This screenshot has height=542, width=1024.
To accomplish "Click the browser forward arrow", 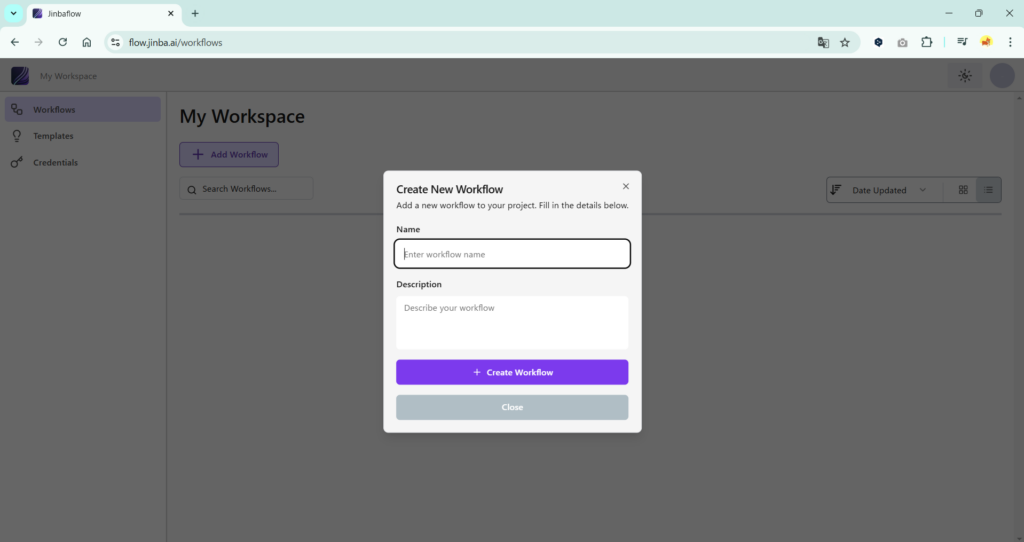I will point(39,42).
